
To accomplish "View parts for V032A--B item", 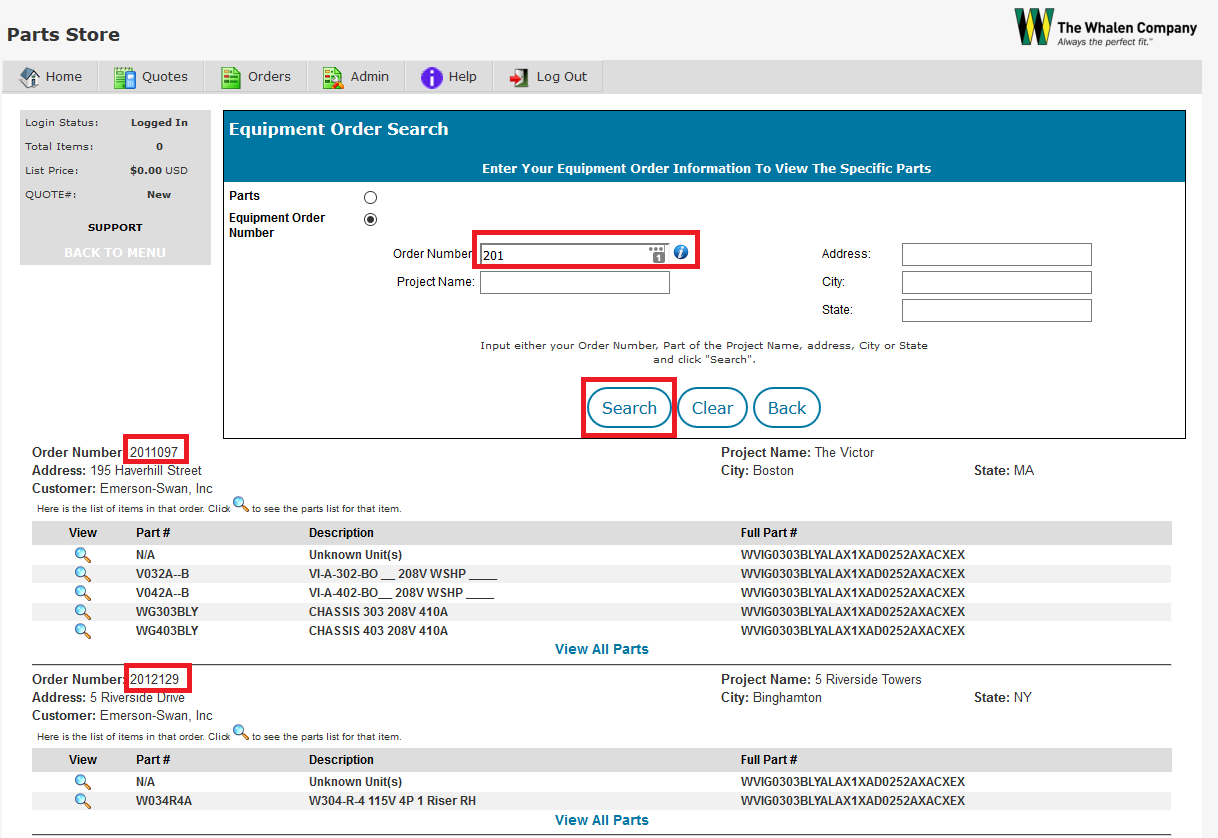I will [83, 574].
